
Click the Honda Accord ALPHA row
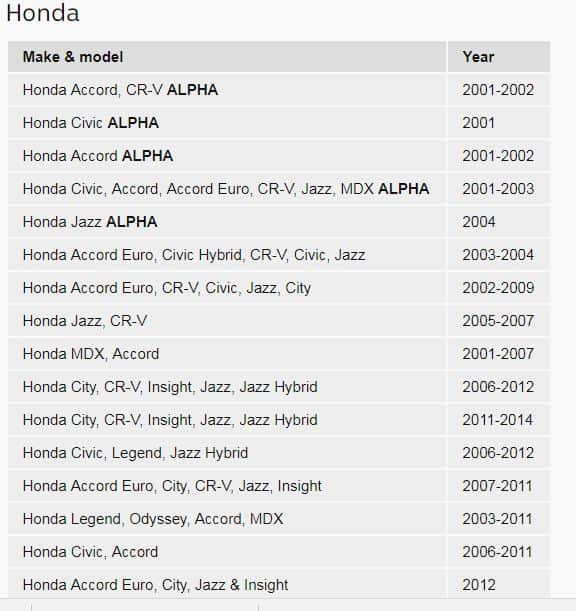pos(279,156)
